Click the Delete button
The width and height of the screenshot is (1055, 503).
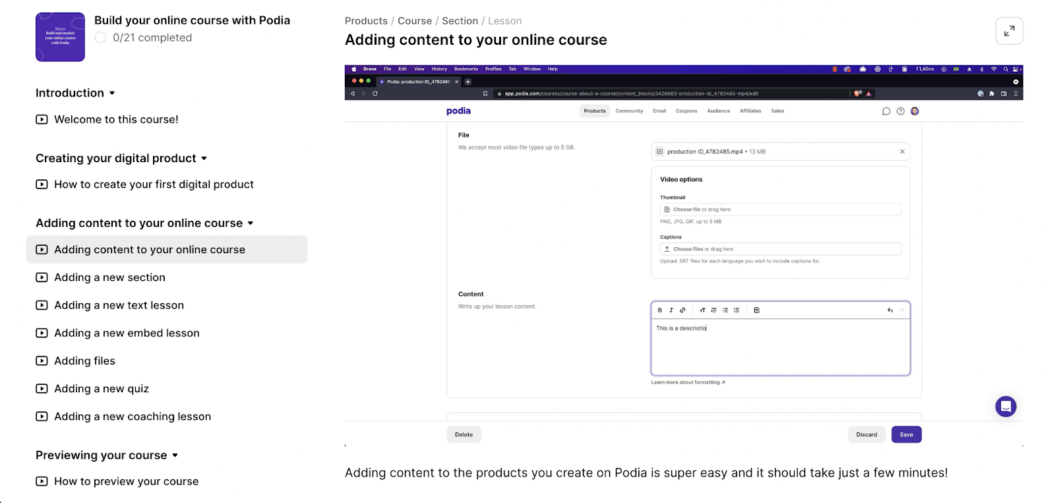pyautogui.click(x=464, y=434)
